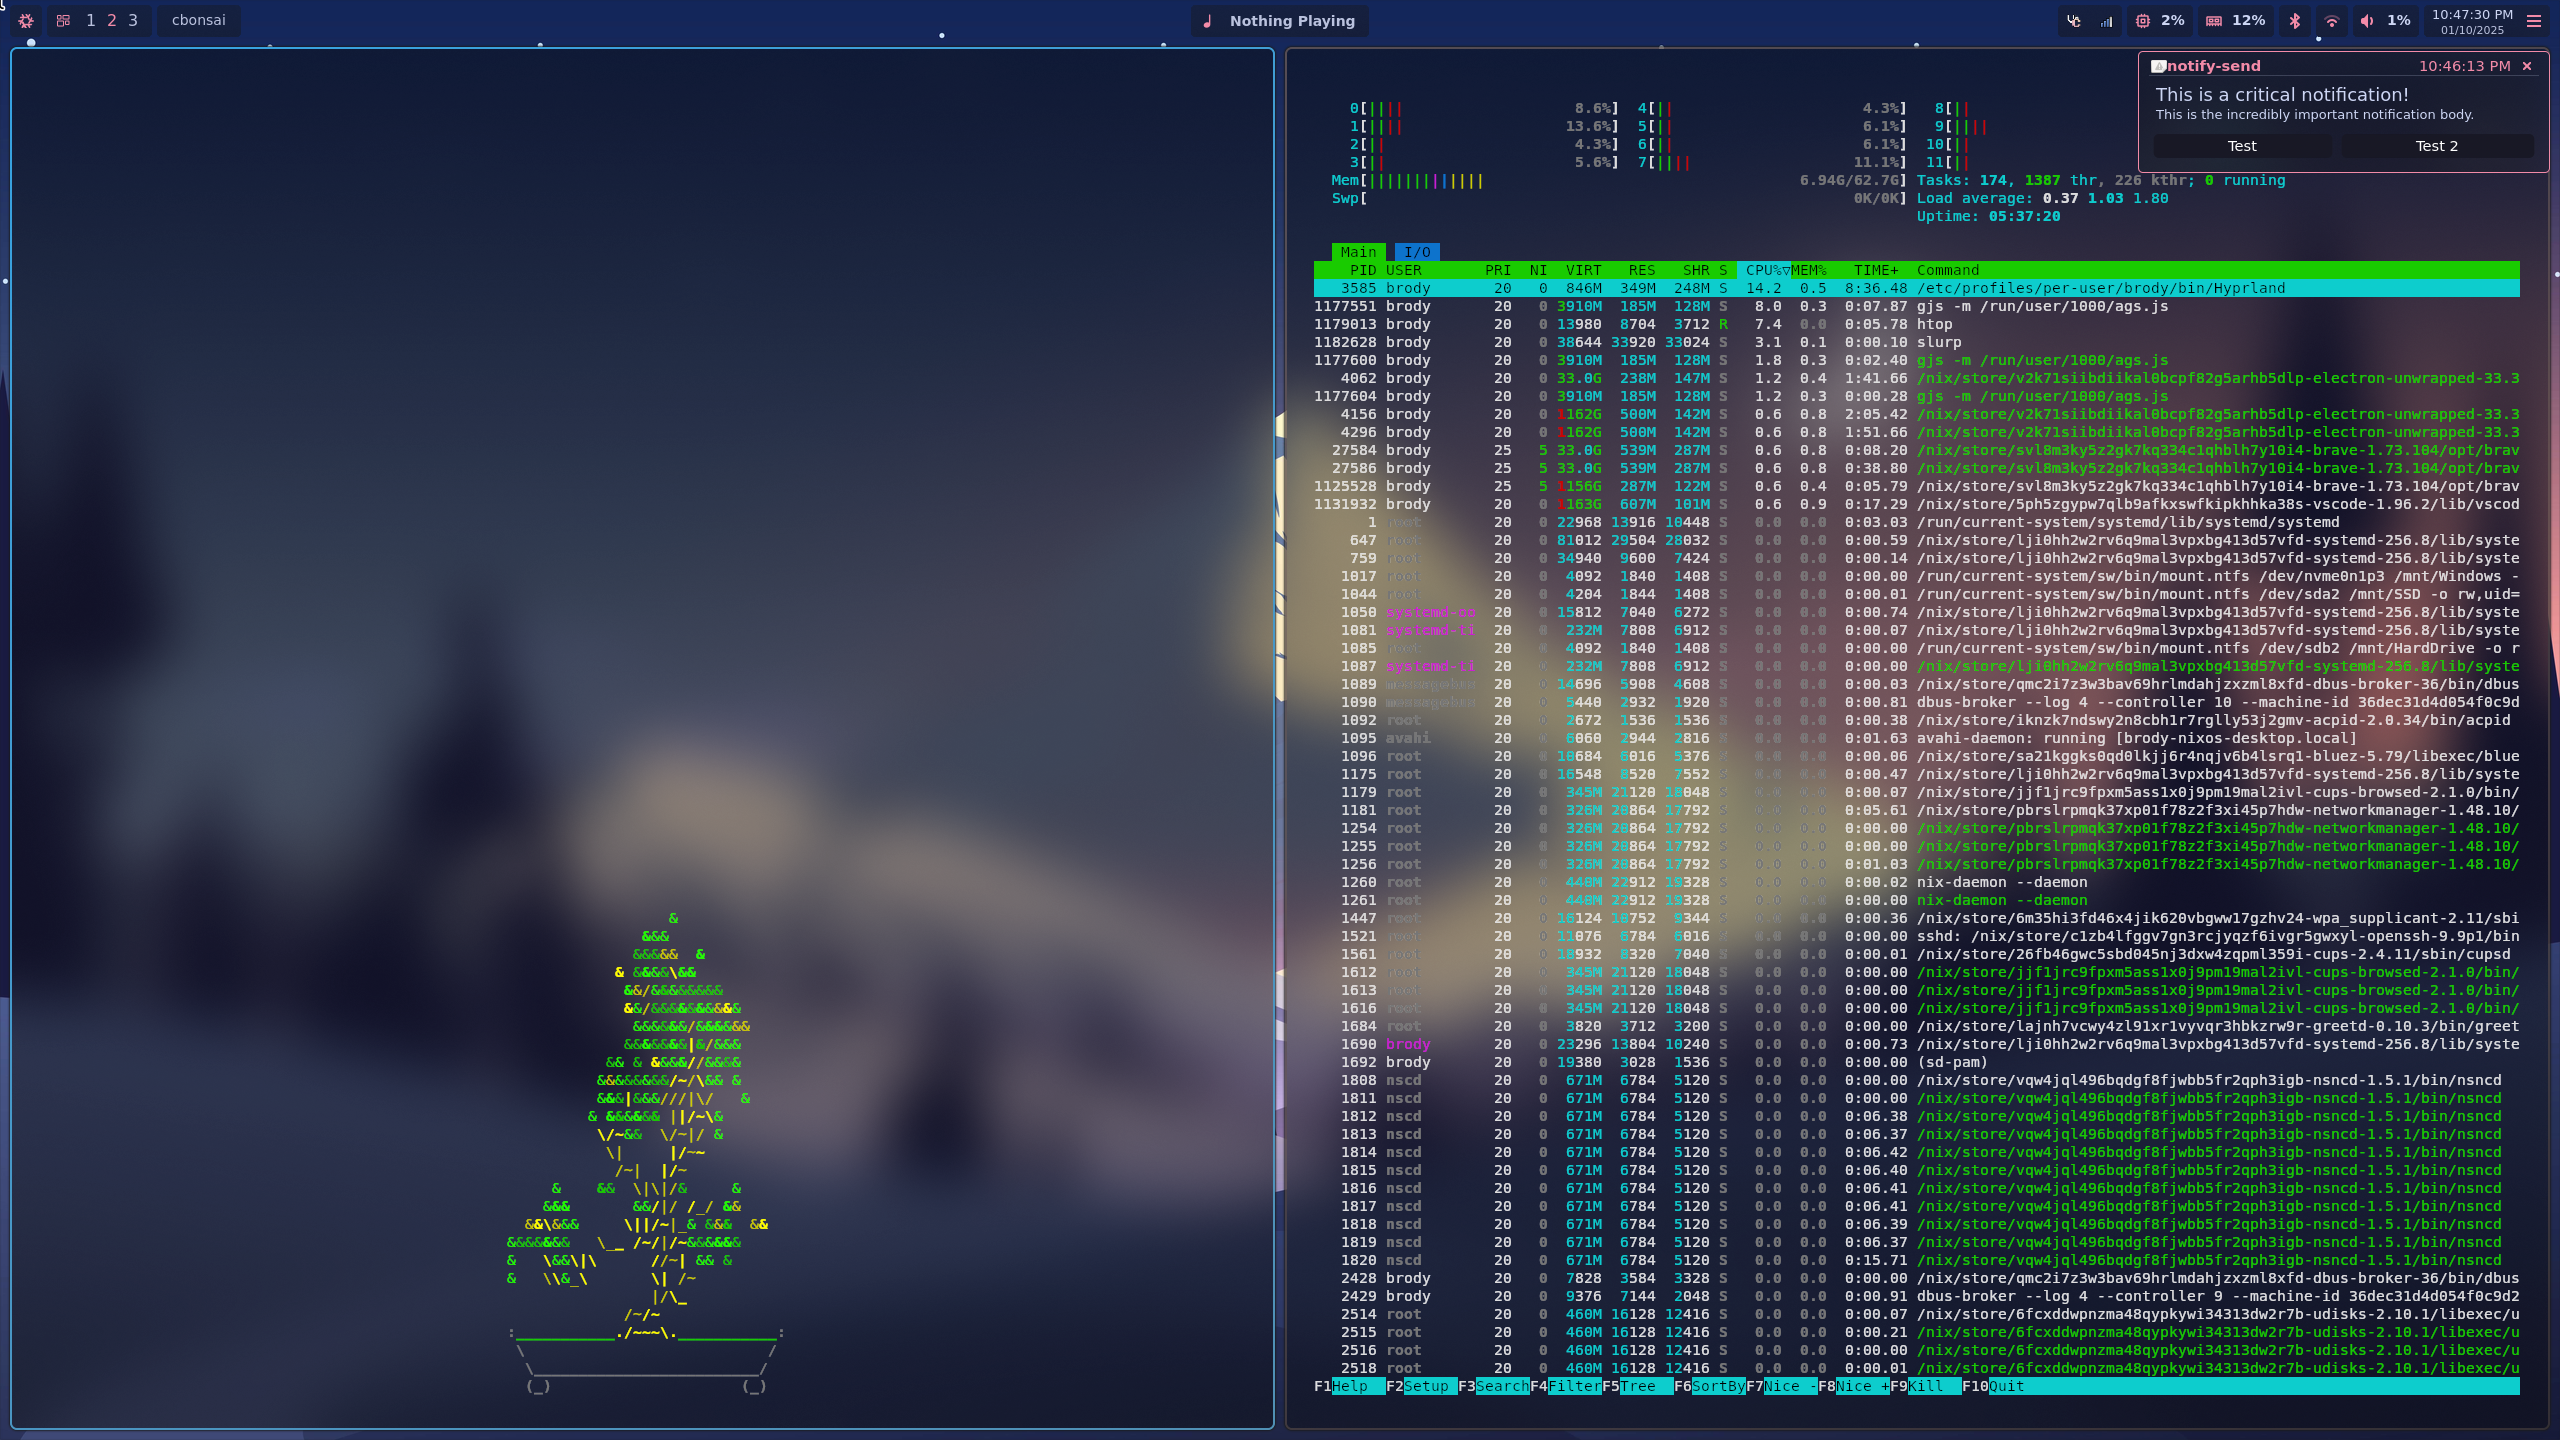Click F10 Quit in htop footer
Image resolution: width=2560 pixels, height=1440 pixels.
(1993, 1386)
